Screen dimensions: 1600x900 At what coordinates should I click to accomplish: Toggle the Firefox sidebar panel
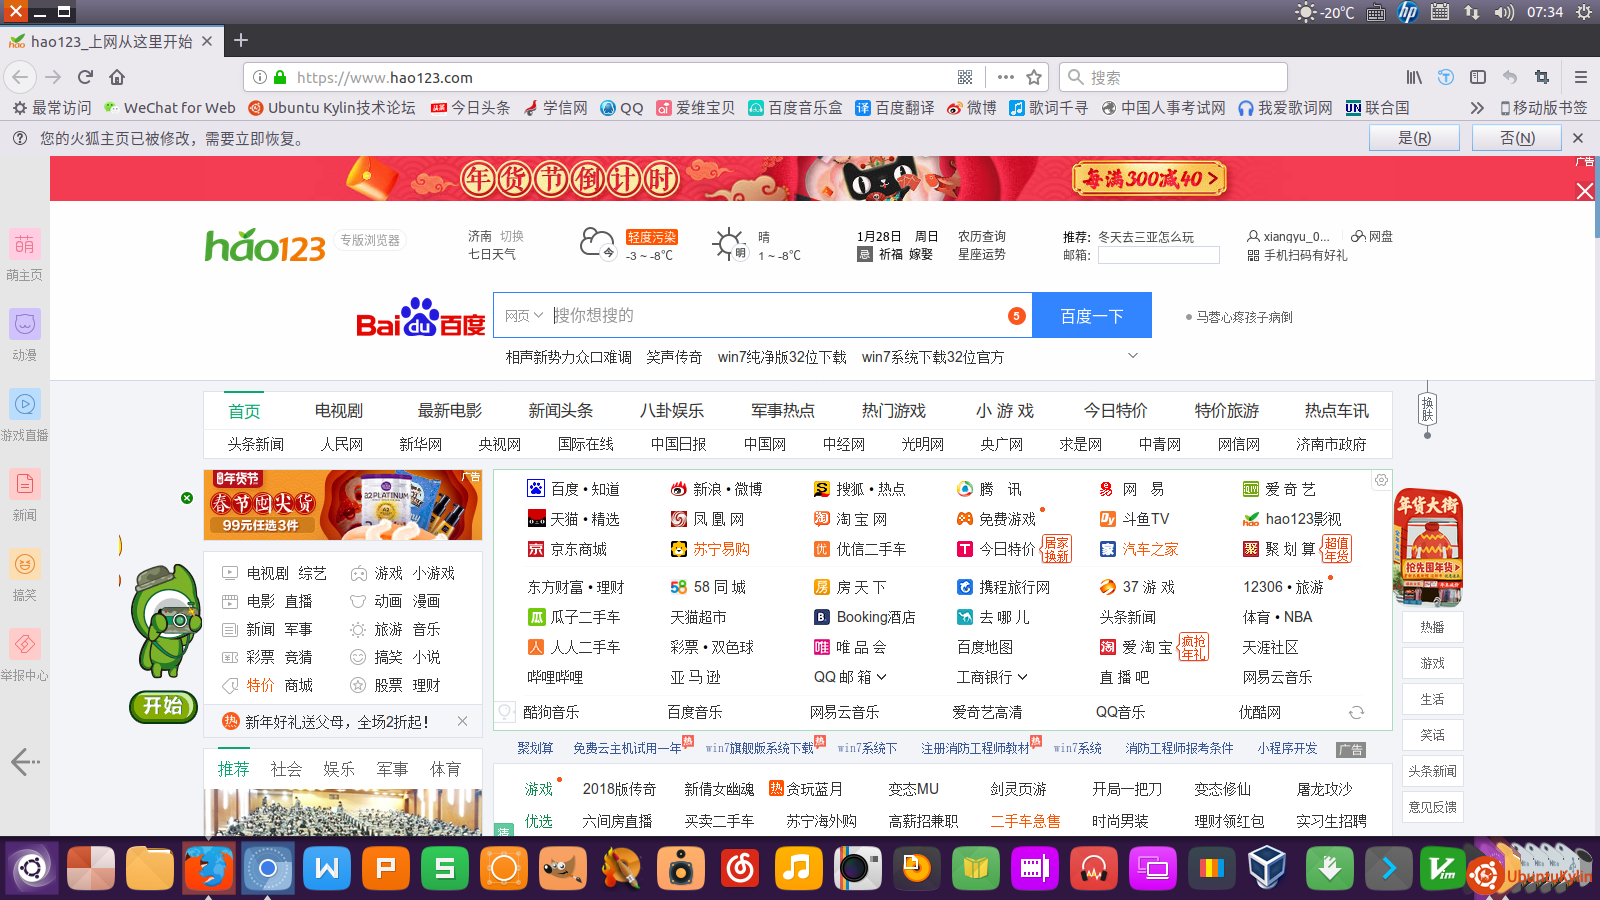click(1478, 77)
